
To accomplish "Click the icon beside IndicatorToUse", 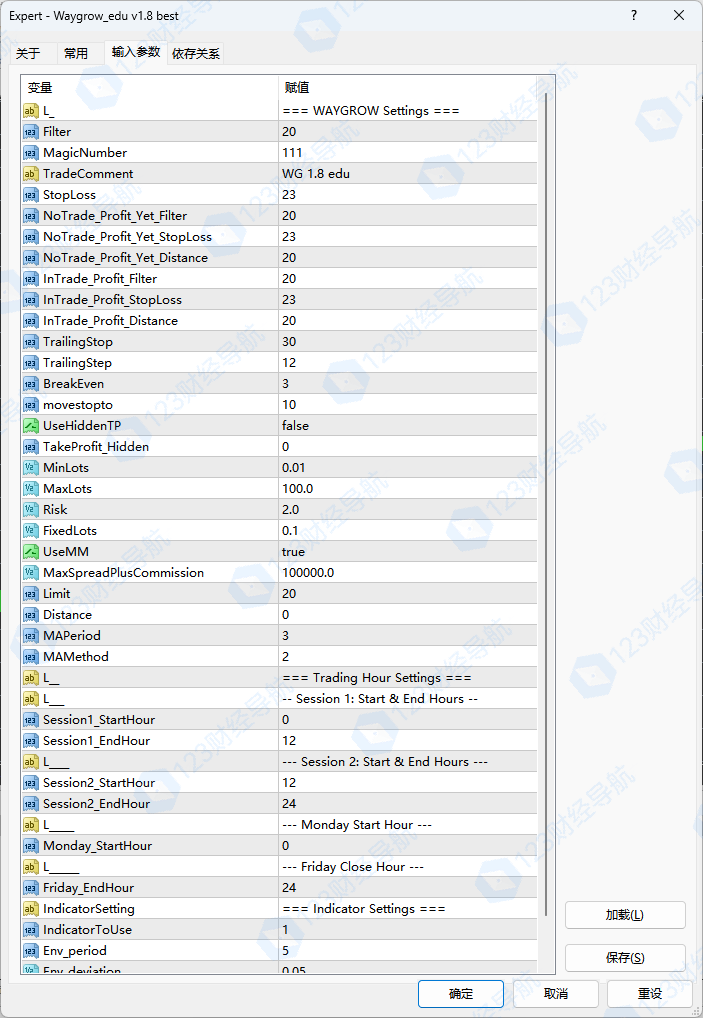I will (x=31, y=930).
